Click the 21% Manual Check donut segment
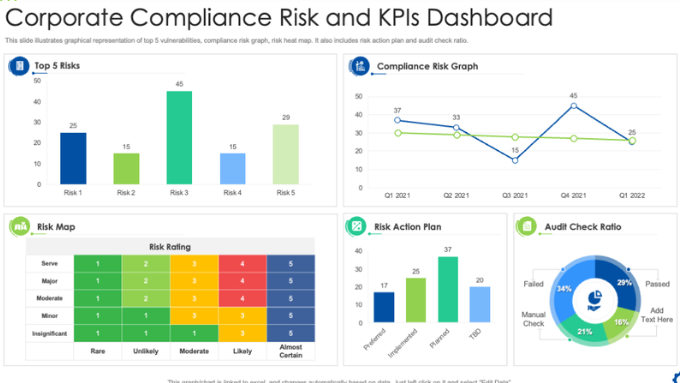The width and height of the screenshot is (680, 383). [585, 331]
